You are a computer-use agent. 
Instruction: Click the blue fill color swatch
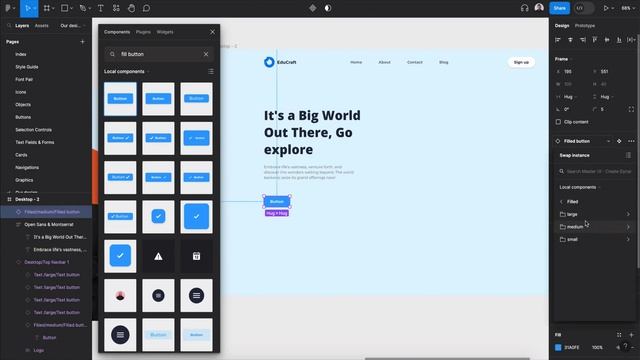(558, 347)
